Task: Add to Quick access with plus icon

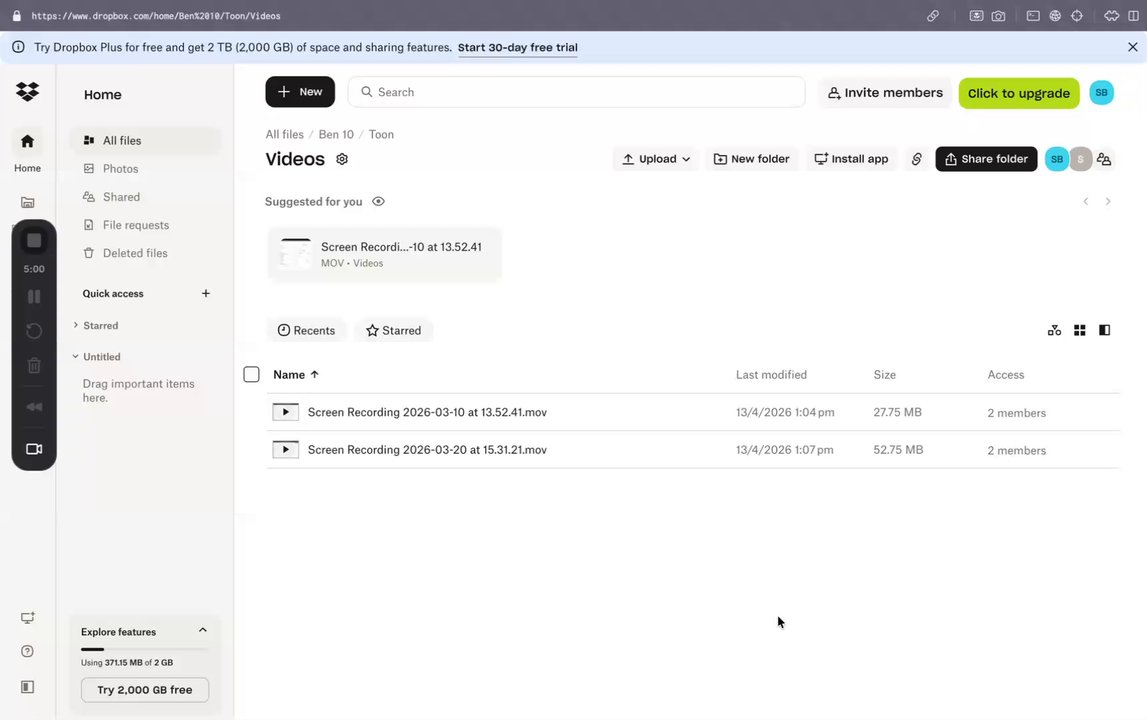Action: tap(206, 293)
